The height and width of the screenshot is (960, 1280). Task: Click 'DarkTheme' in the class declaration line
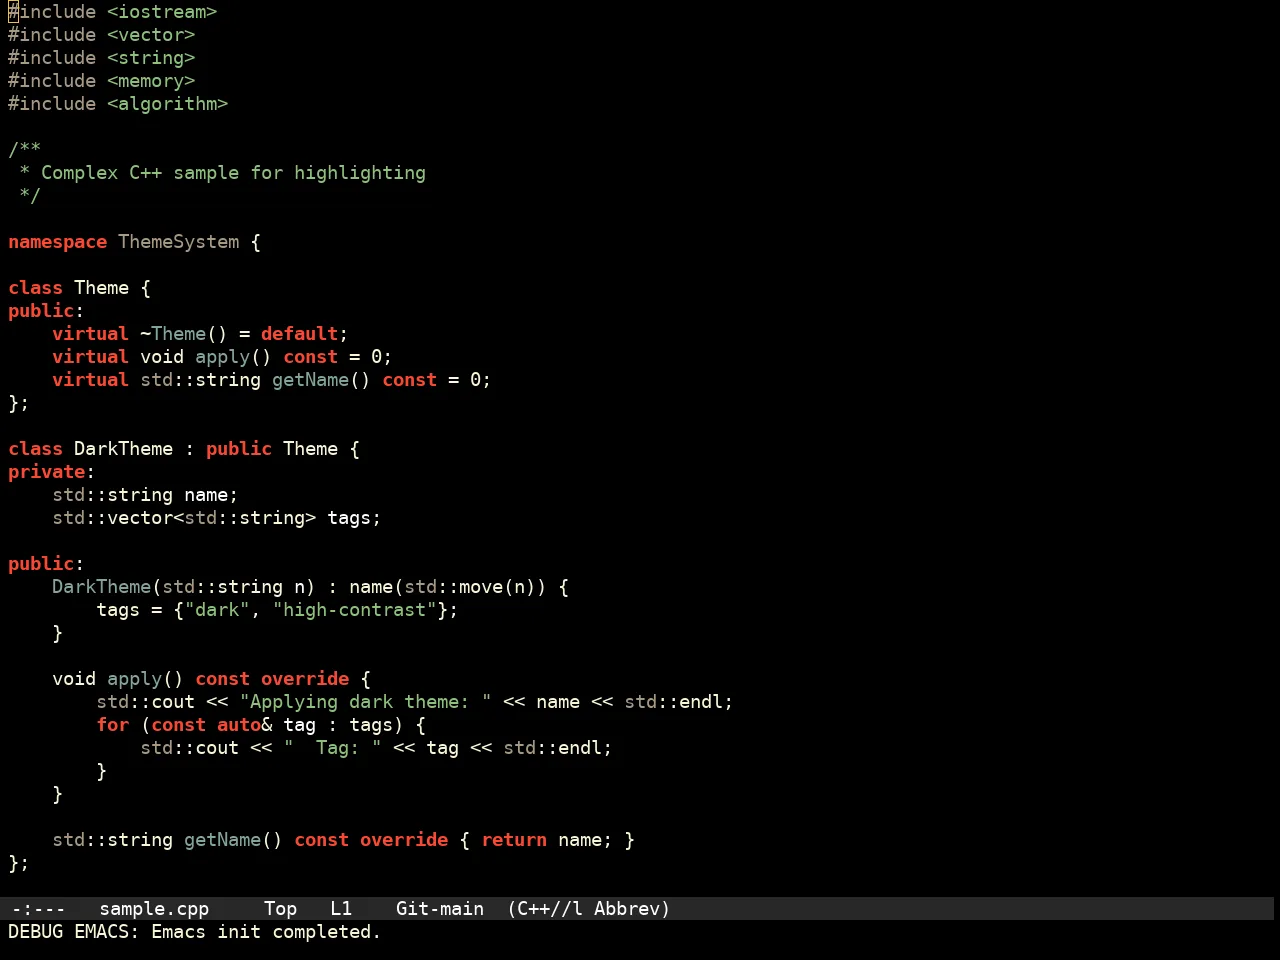123,449
